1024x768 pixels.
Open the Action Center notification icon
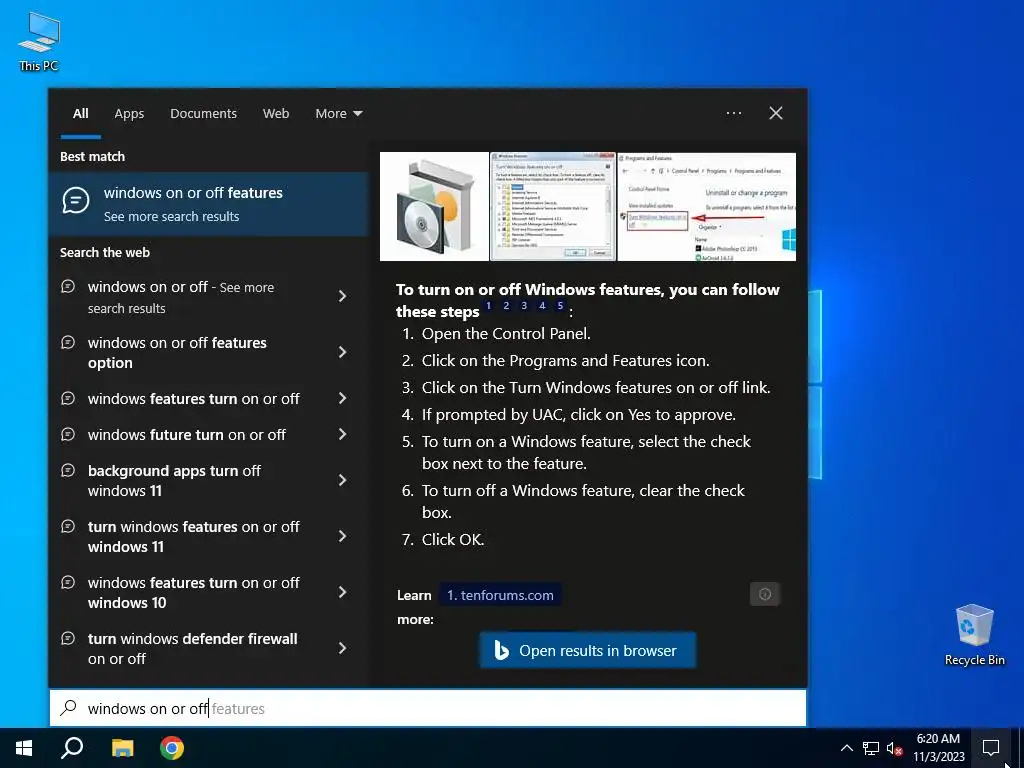(x=991, y=748)
